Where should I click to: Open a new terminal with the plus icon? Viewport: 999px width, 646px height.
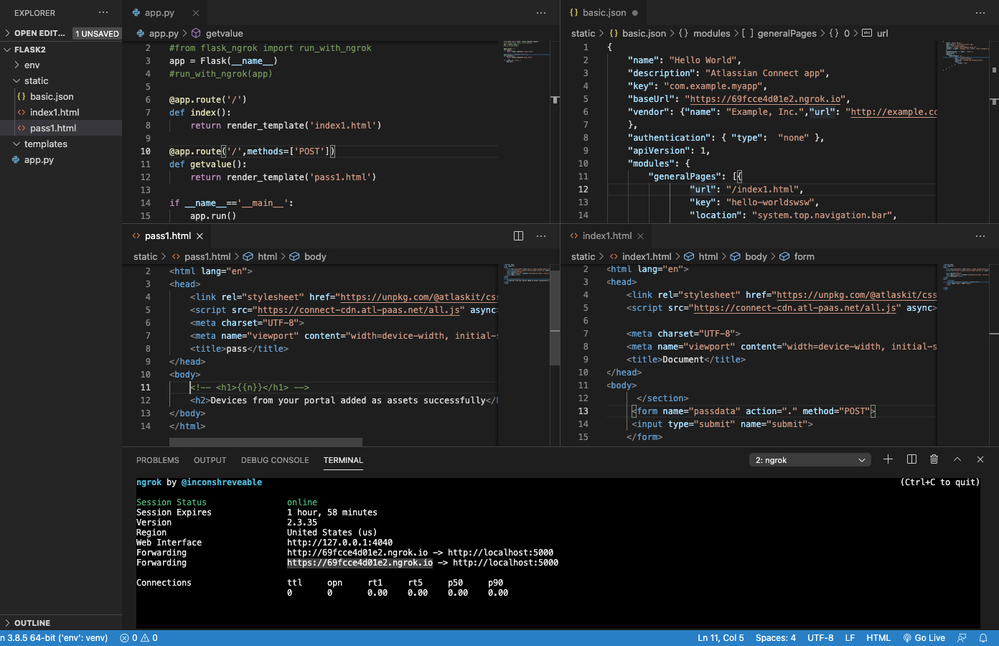point(887,459)
